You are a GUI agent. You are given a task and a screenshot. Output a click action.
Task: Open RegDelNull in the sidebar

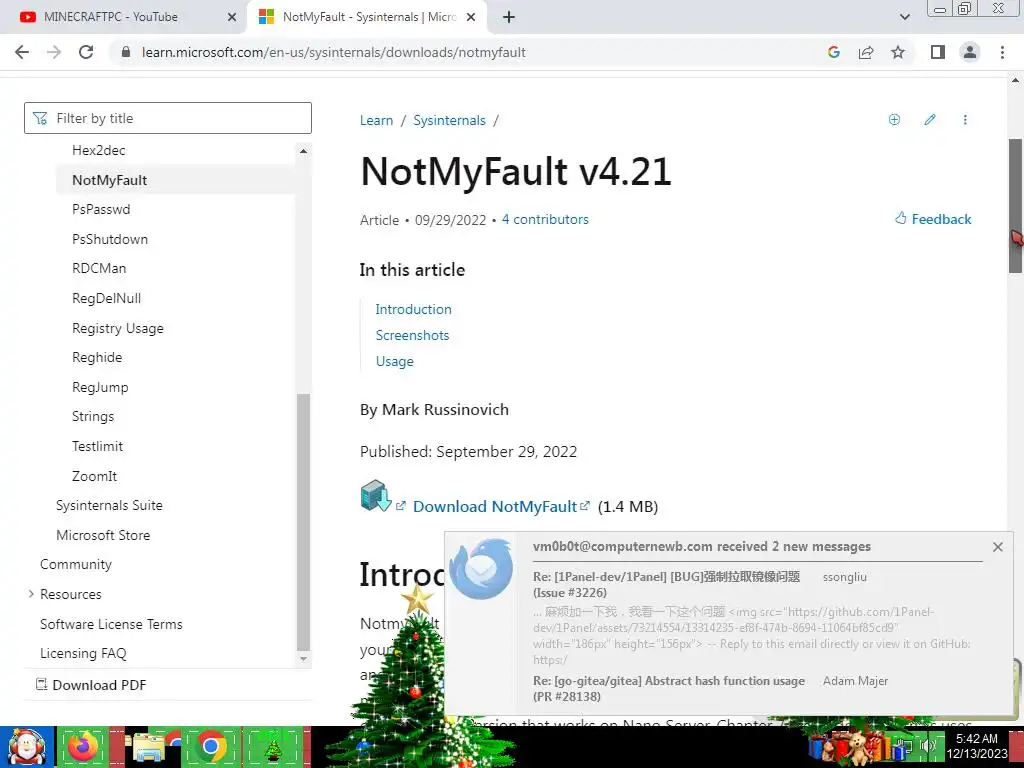point(106,298)
